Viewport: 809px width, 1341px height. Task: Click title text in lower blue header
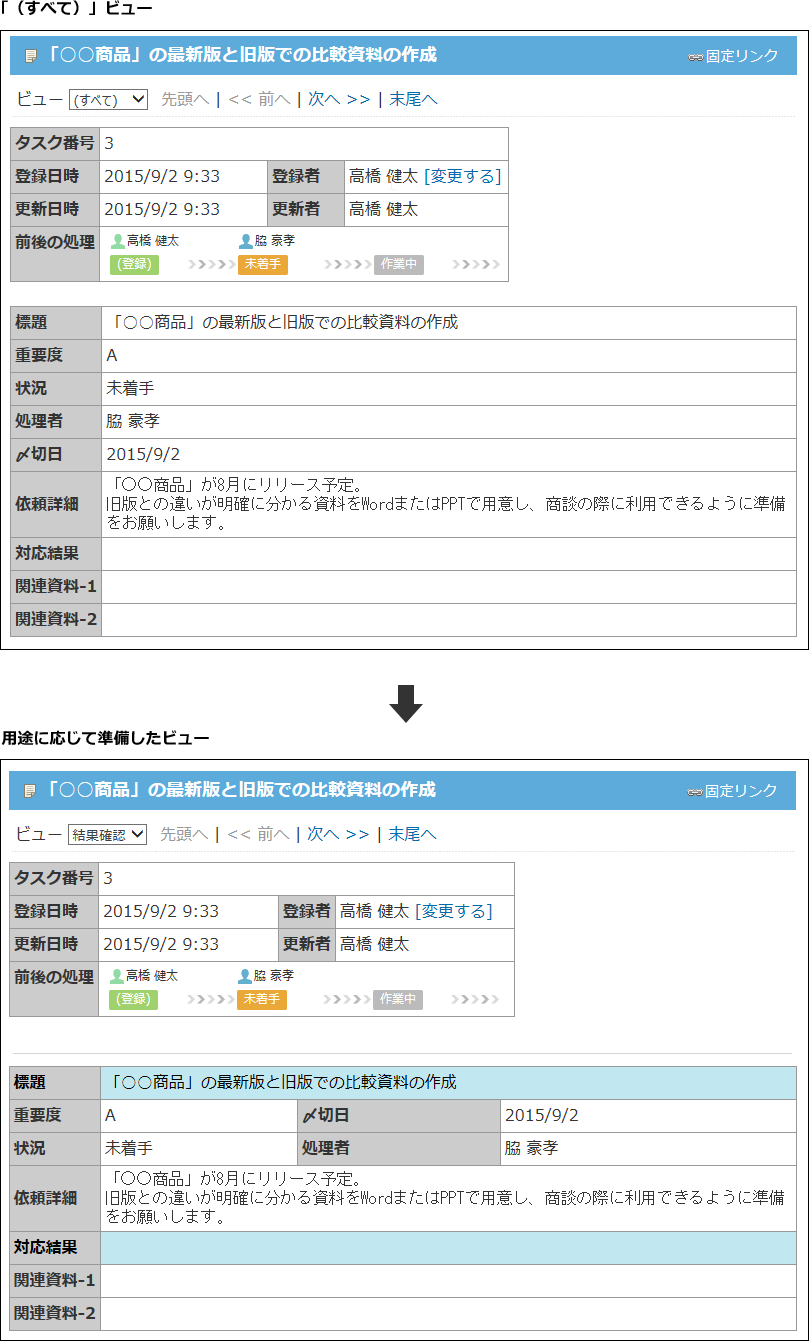coord(241,791)
